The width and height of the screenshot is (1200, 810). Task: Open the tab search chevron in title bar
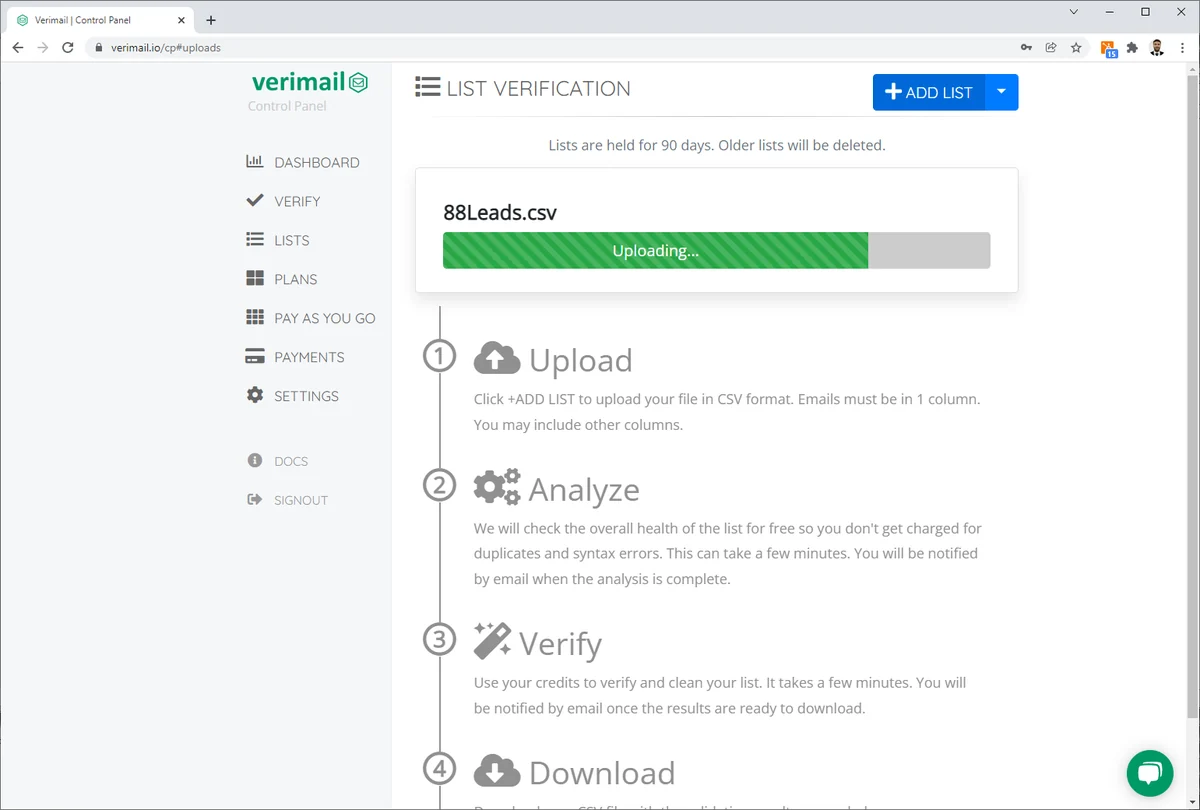[1074, 12]
